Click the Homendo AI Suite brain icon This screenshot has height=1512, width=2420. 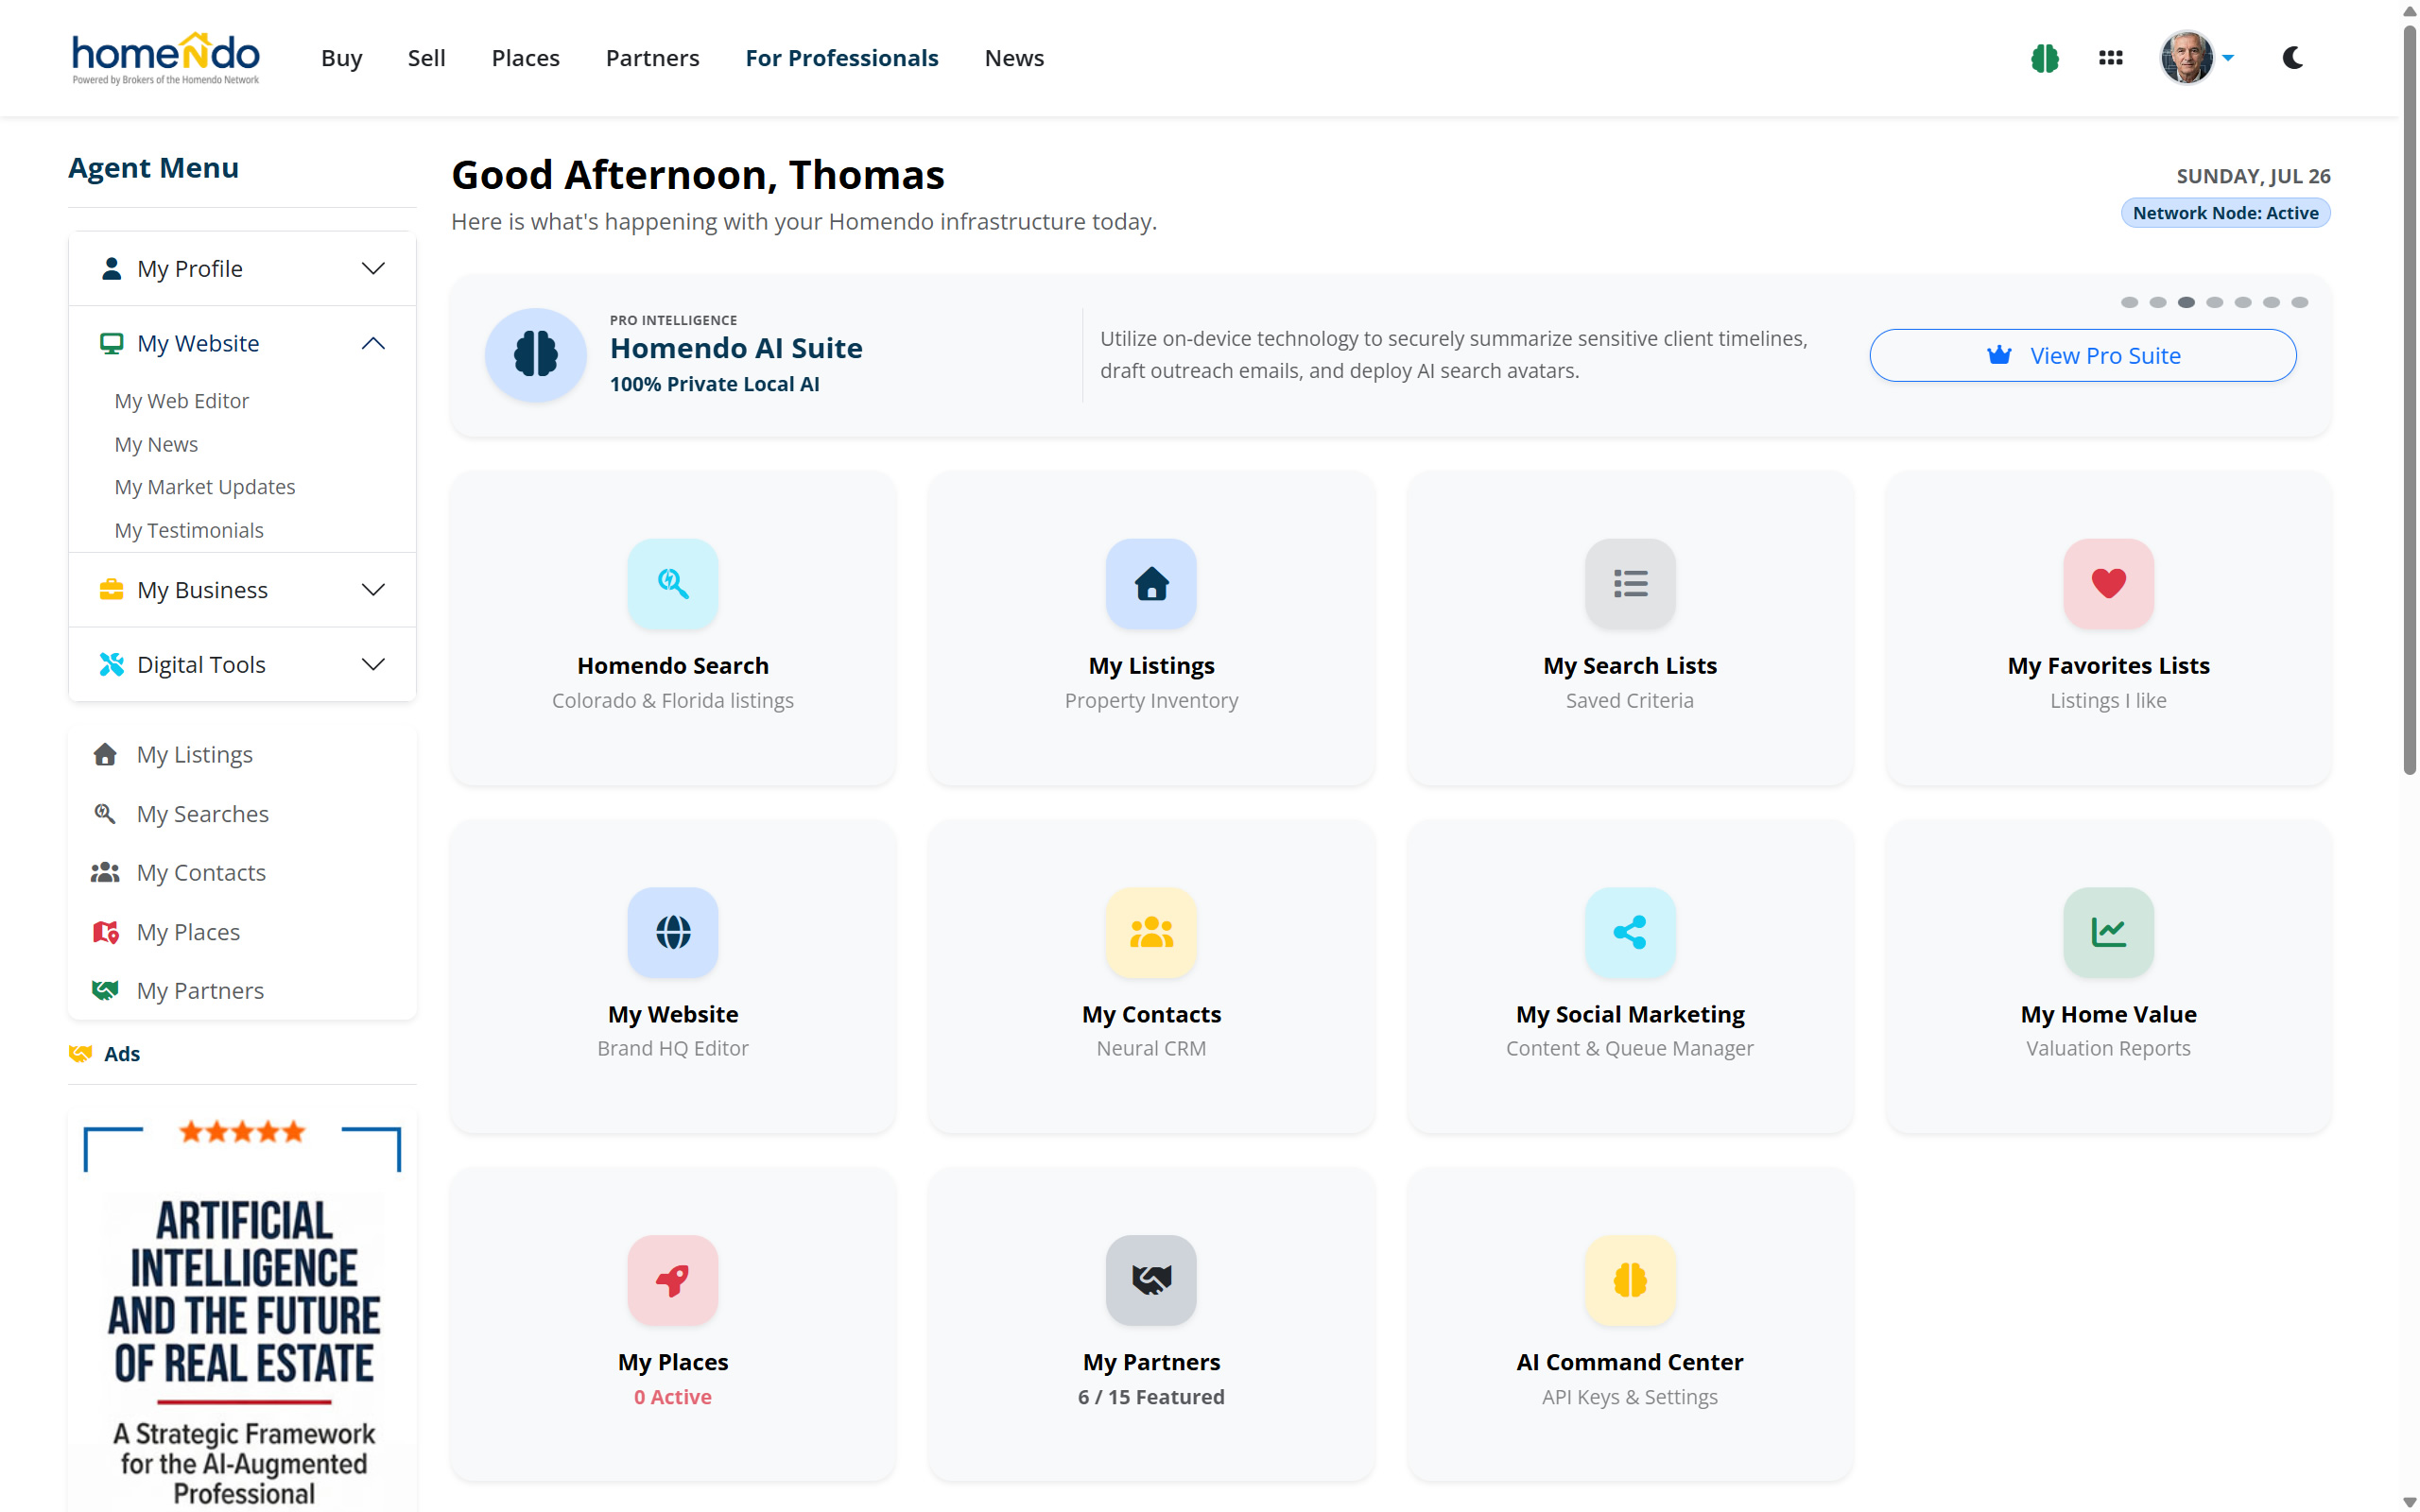[x=536, y=355]
